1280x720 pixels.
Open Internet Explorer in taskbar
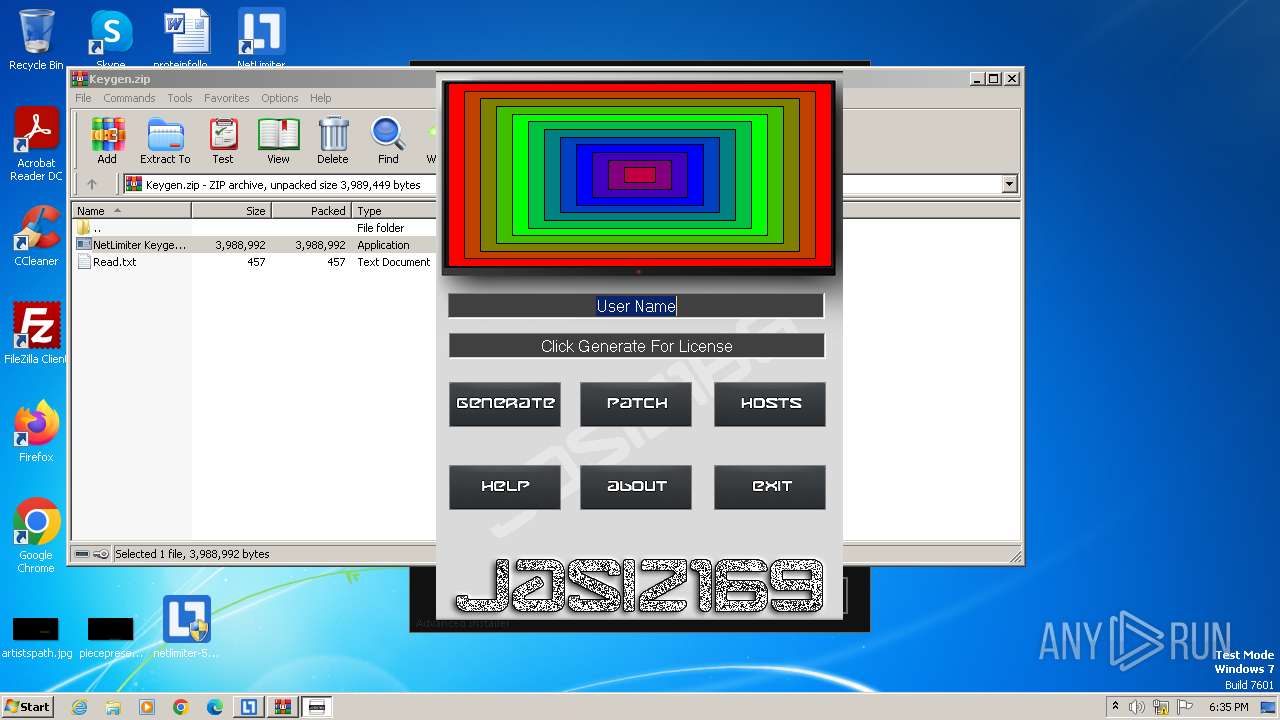(80, 707)
